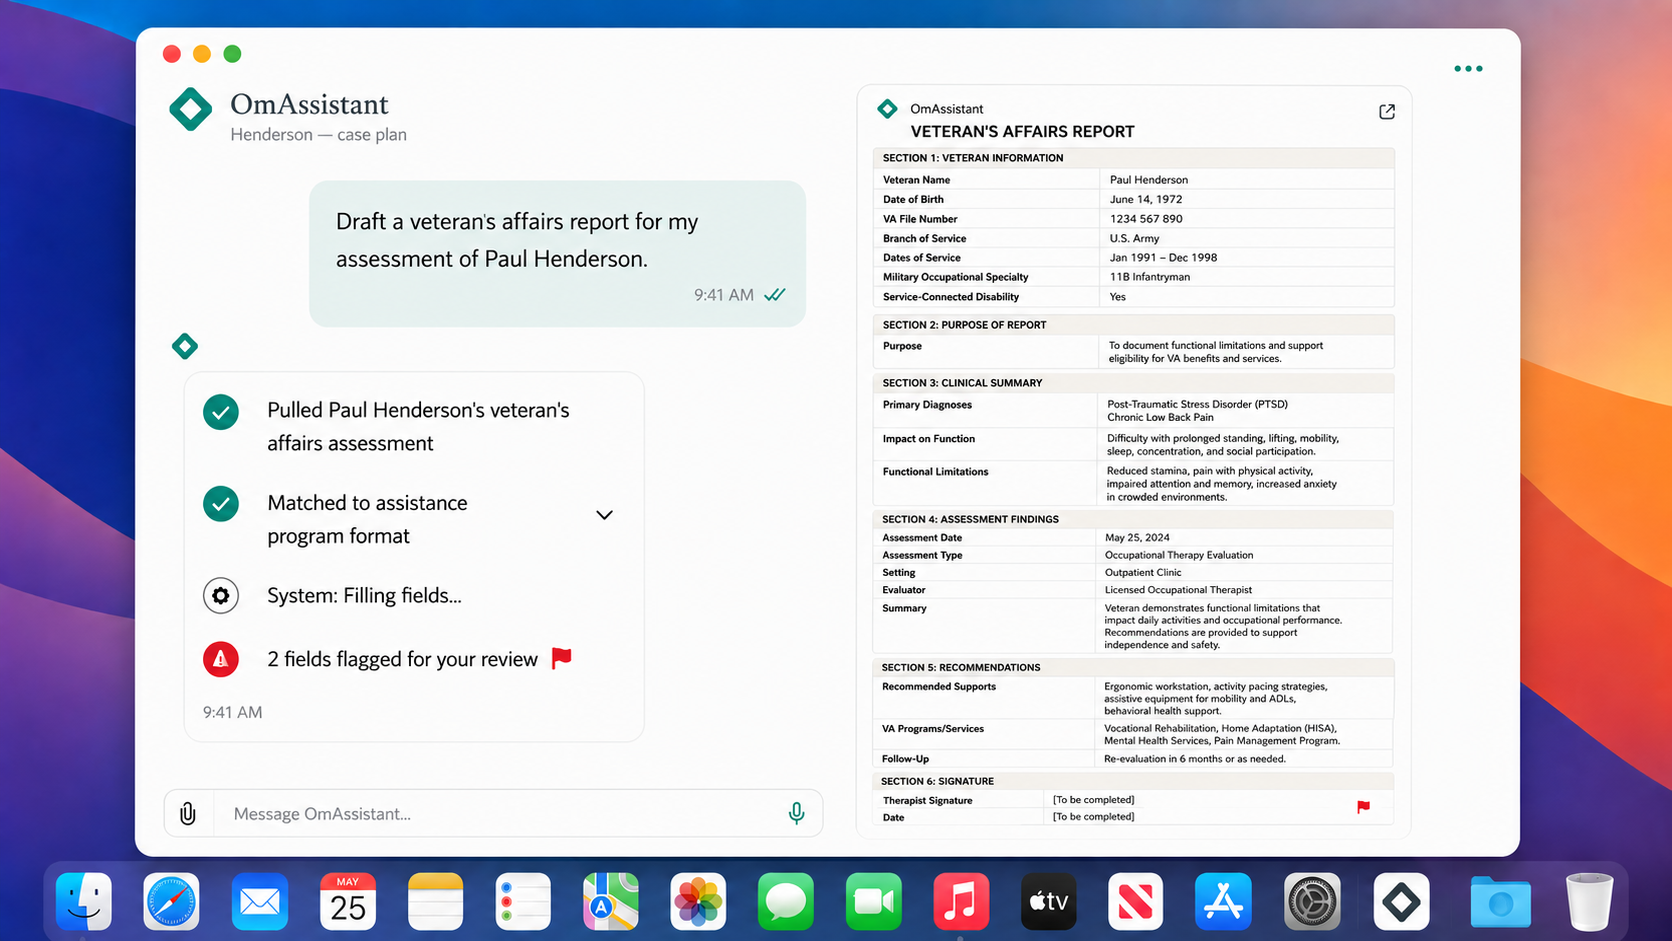
Task: Click the Message OmAssistant input field
Action: (x=494, y=814)
